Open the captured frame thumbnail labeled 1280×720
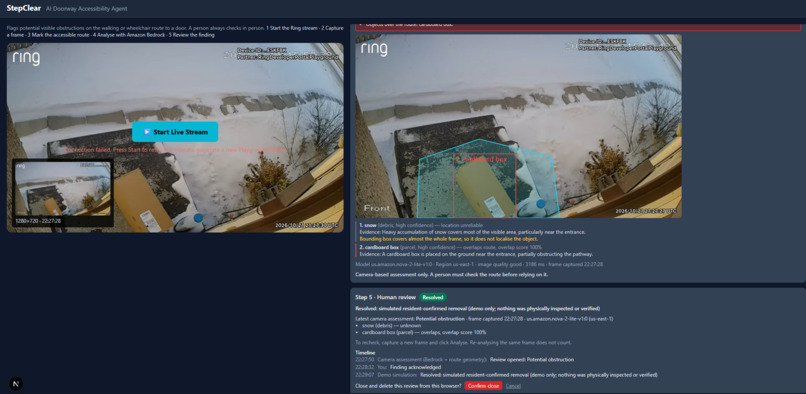The image size is (806, 394). click(x=63, y=192)
